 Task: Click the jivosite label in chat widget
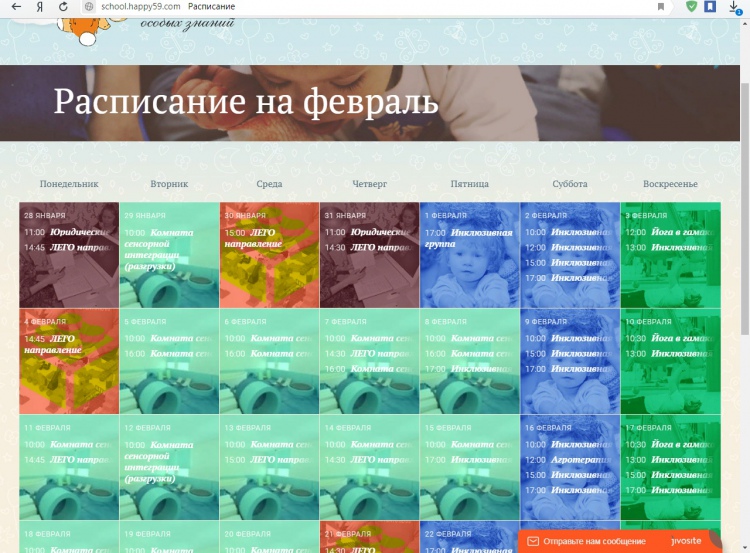click(x=688, y=541)
